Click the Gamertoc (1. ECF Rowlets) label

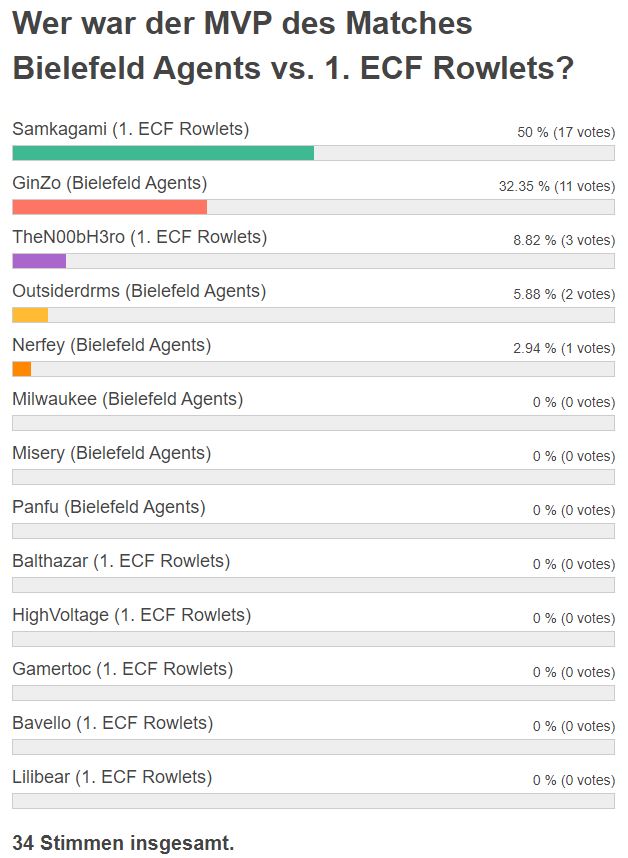(x=123, y=669)
